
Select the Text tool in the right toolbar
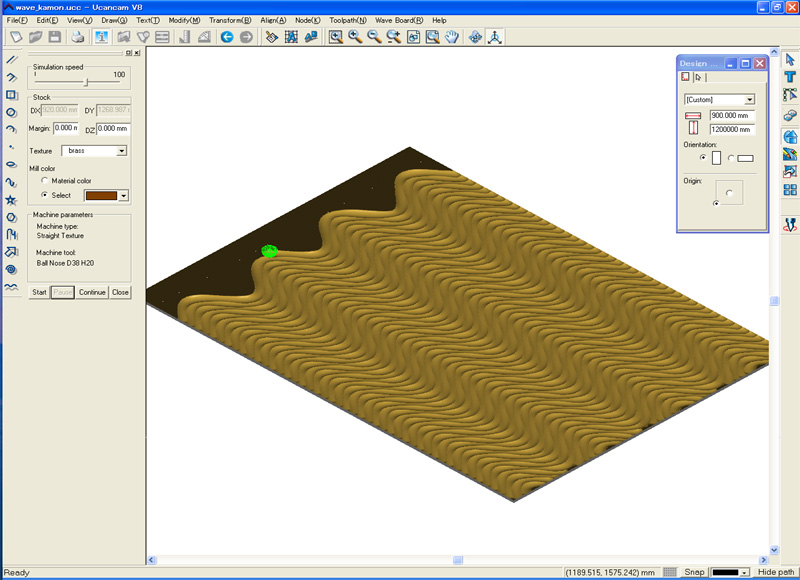790,78
